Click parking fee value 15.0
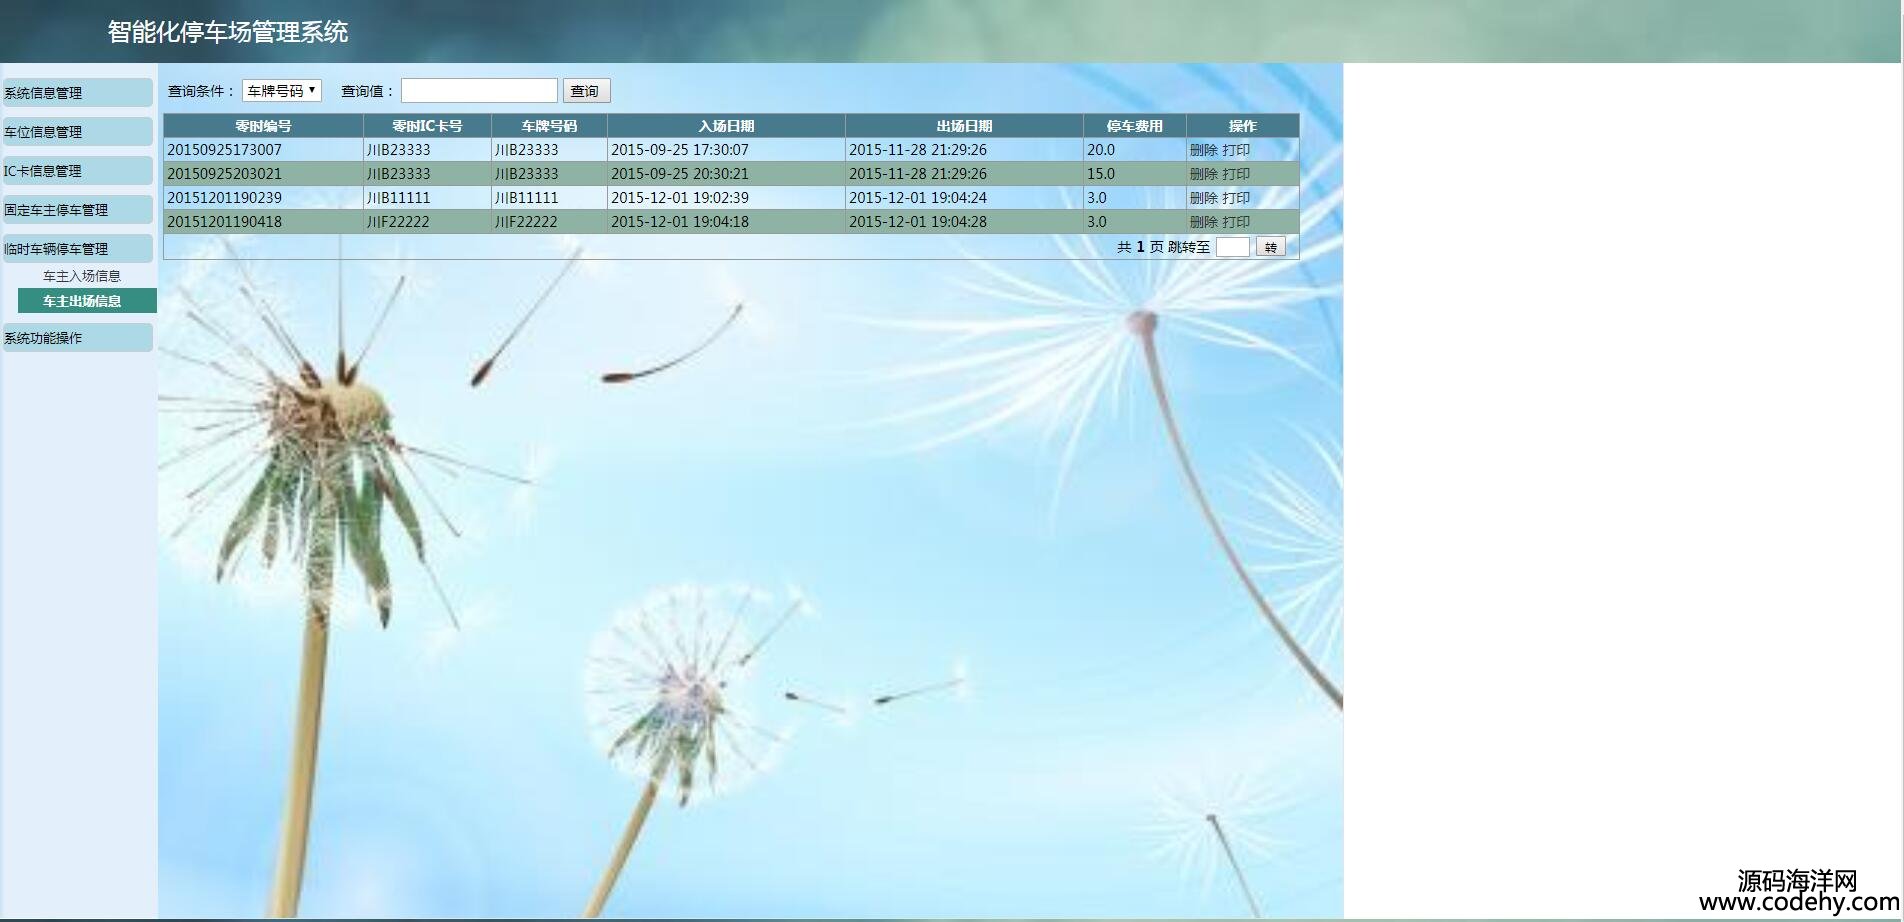 [x=1134, y=174]
